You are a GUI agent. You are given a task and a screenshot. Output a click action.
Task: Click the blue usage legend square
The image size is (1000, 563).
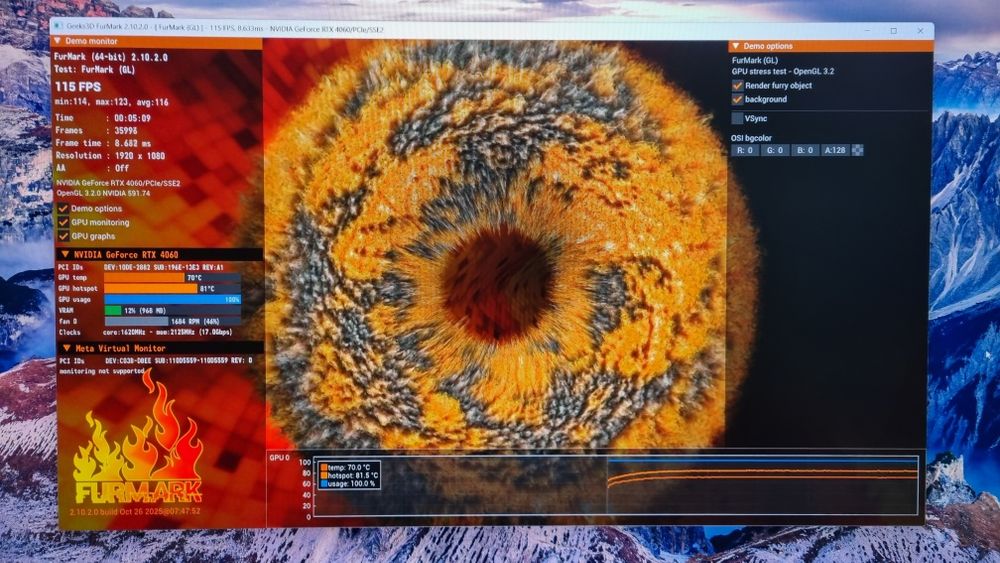[x=324, y=484]
